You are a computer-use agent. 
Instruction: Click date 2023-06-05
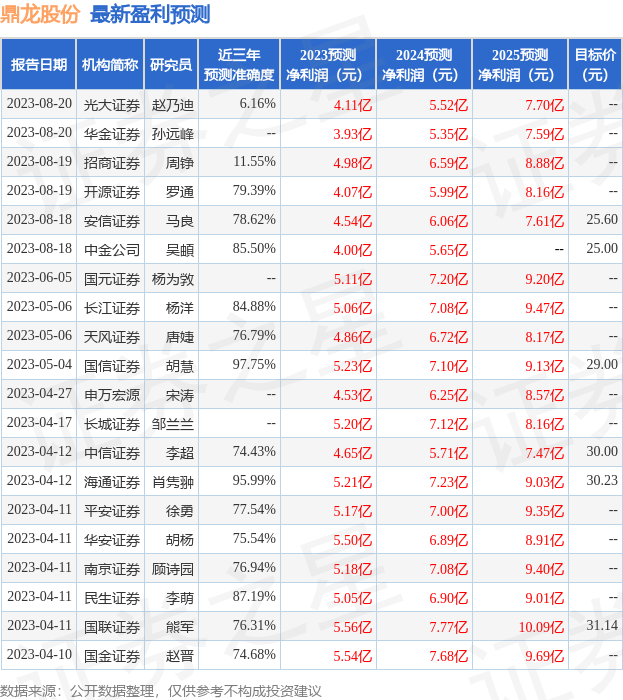click(39, 277)
